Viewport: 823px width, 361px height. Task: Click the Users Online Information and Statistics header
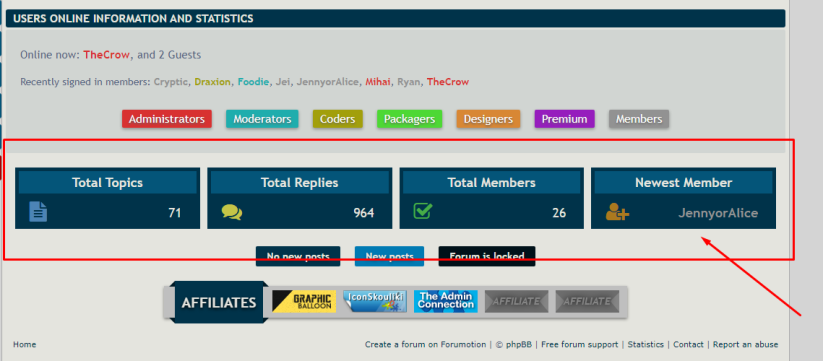pos(396,19)
